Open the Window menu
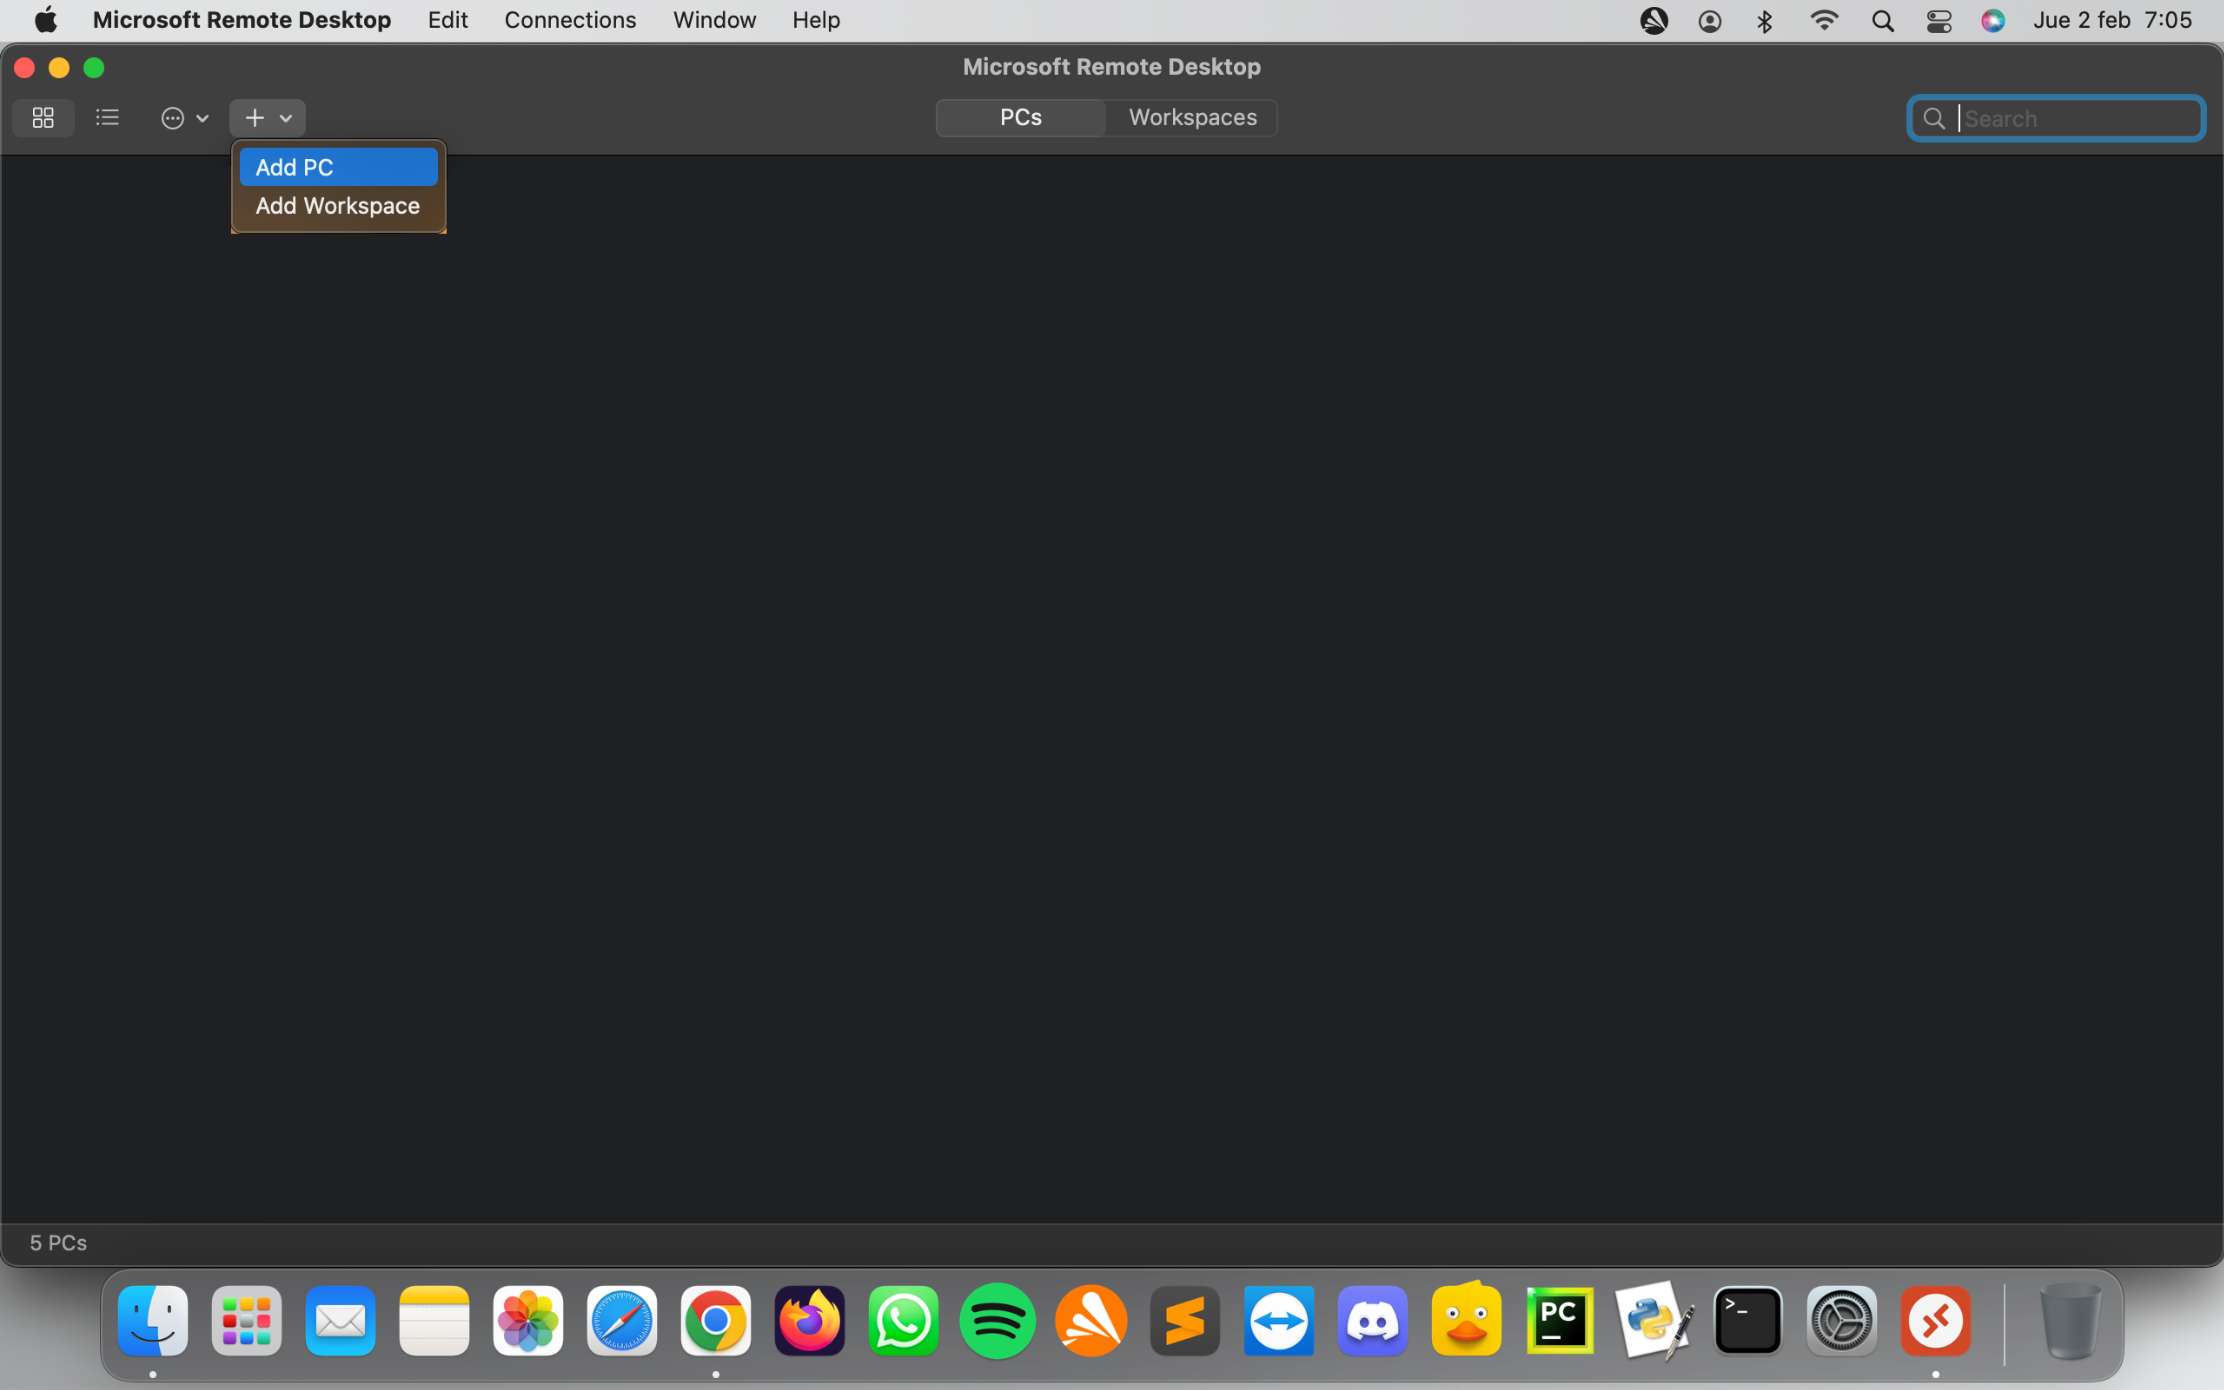Viewport: 2224px width, 1390px height. 714,20
